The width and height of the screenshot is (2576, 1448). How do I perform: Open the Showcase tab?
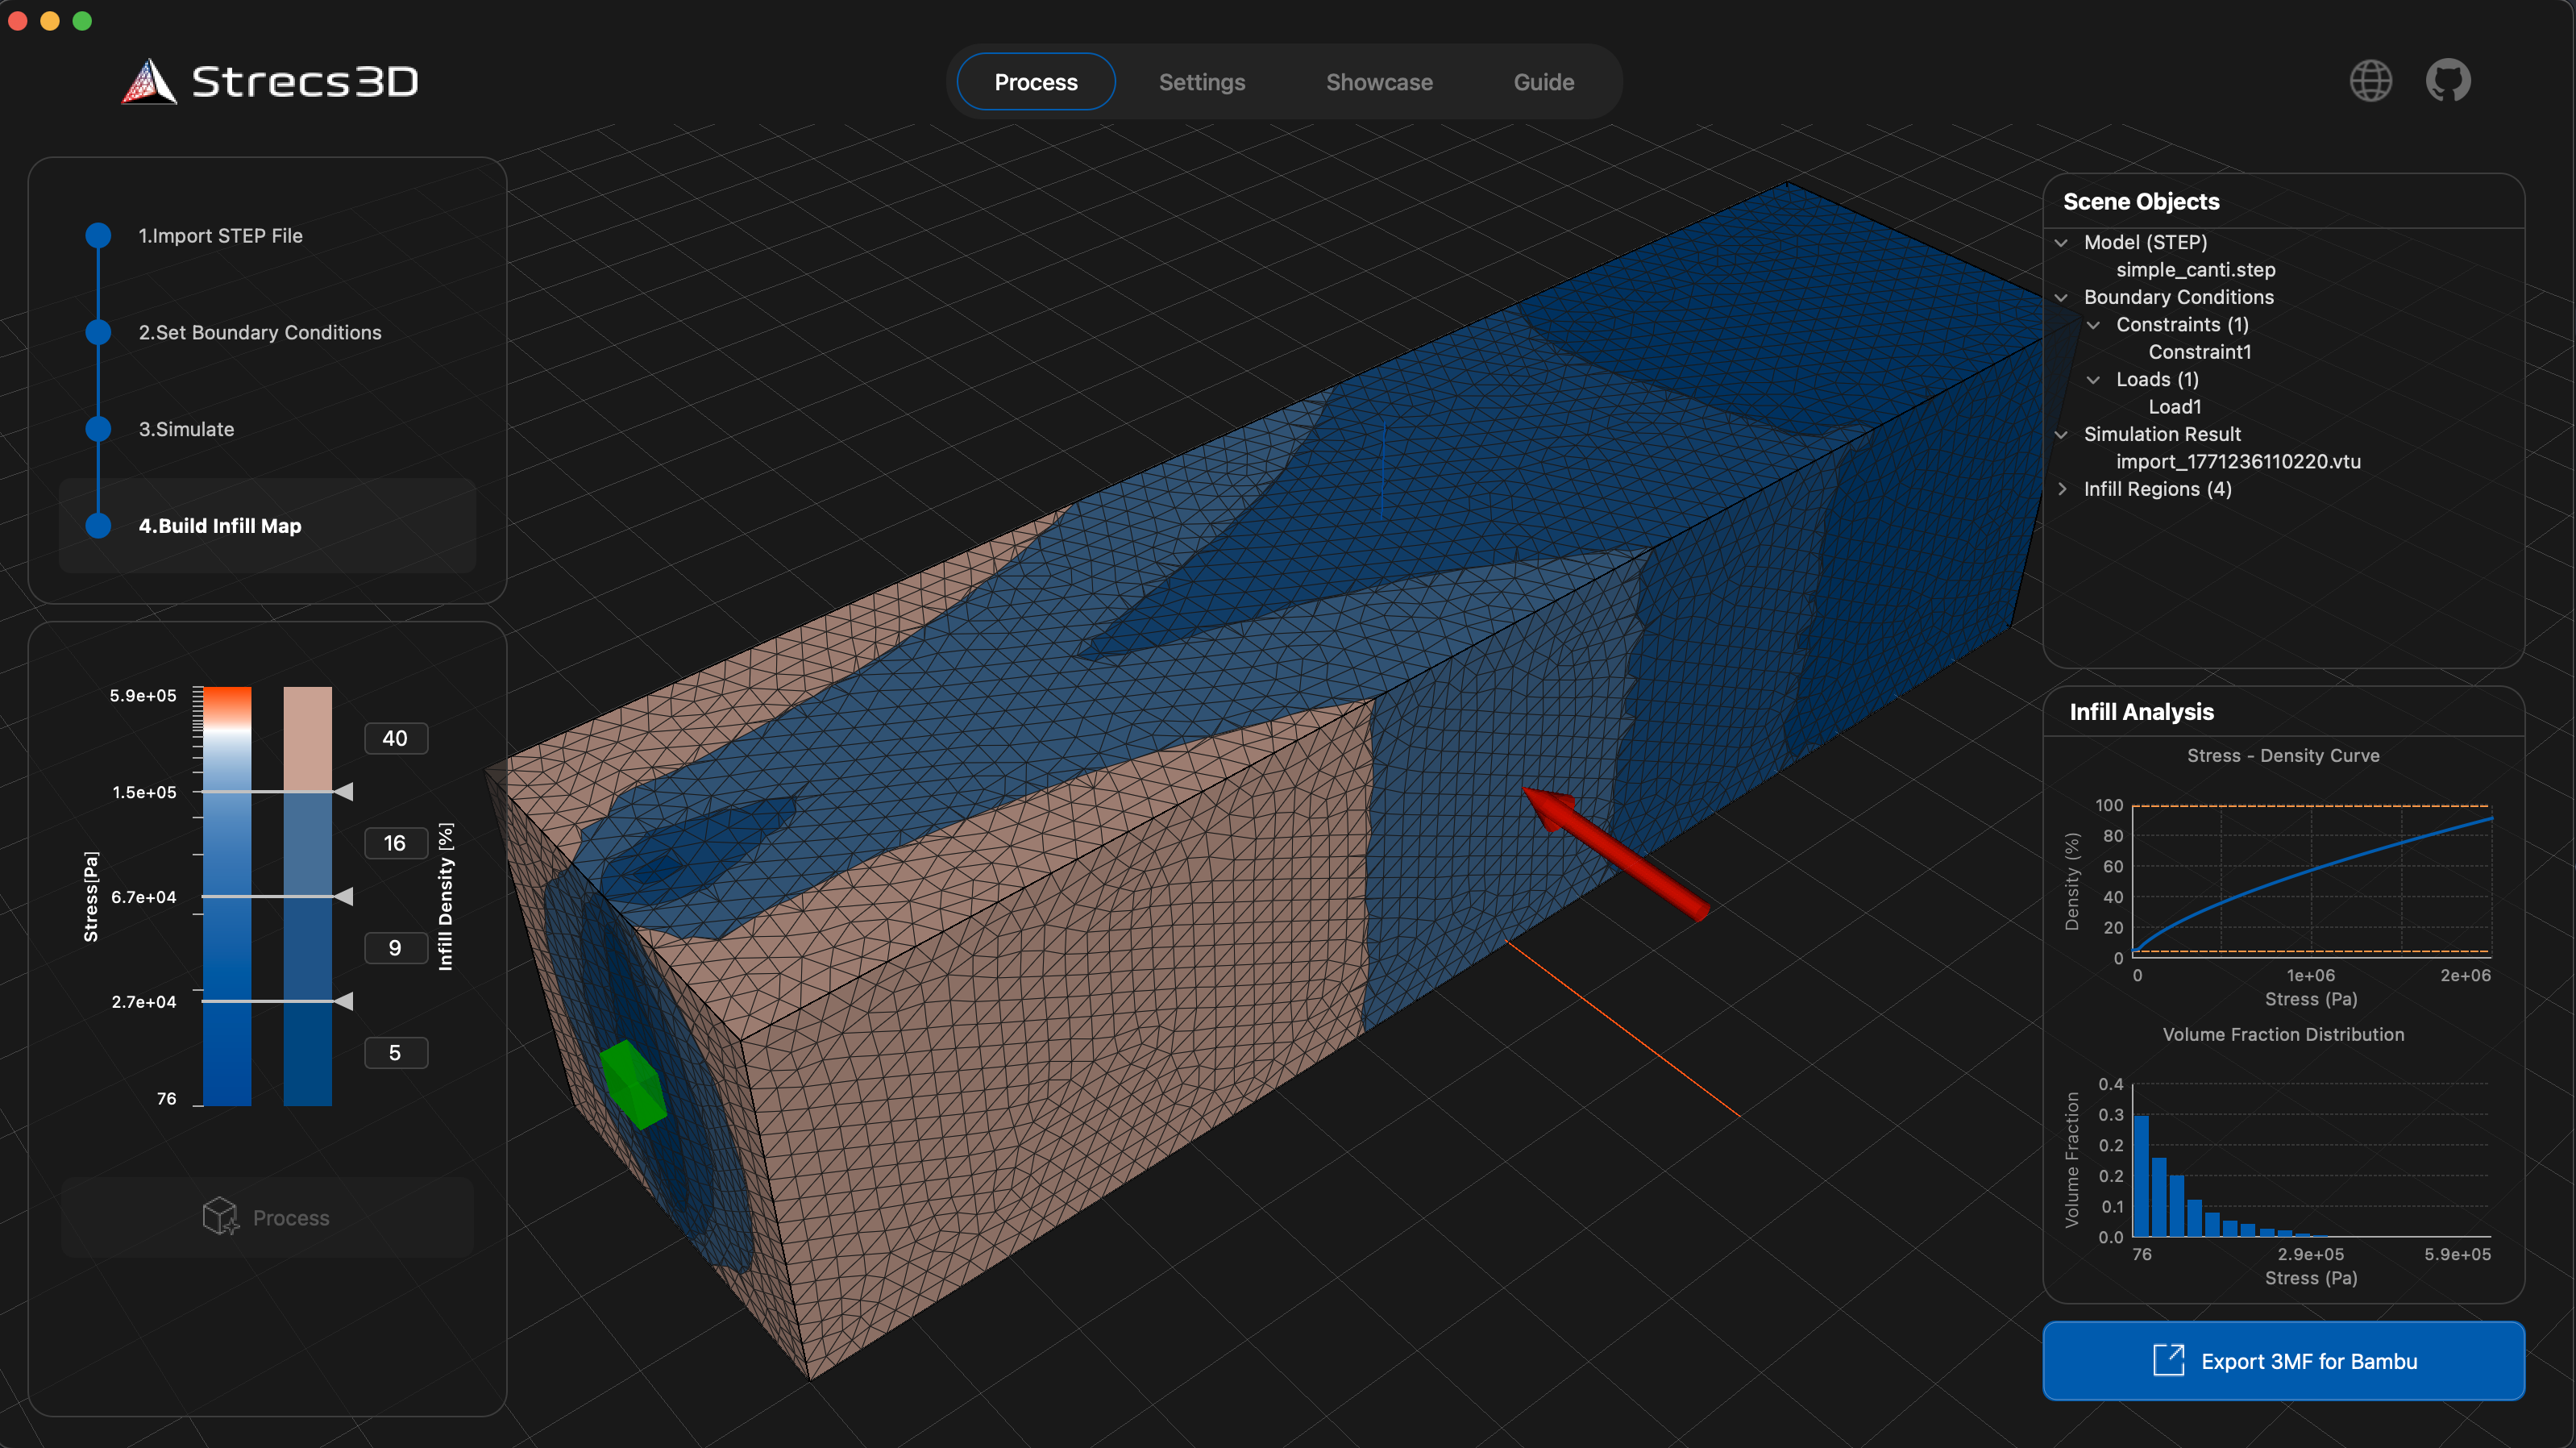pos(1379,82)
